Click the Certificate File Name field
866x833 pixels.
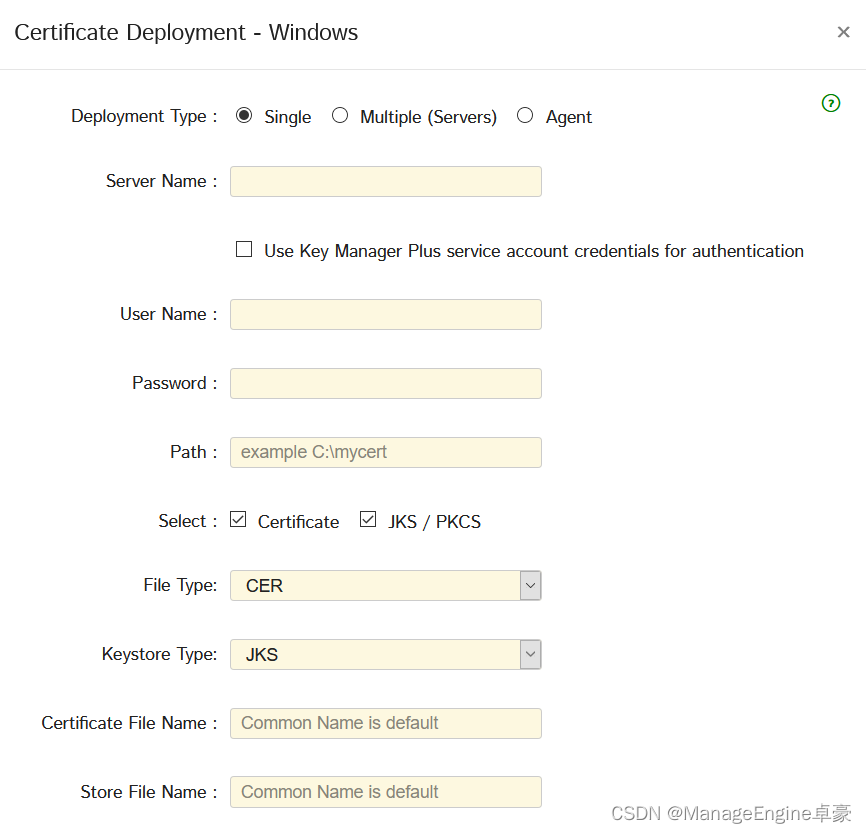click(x=386, y=723)
